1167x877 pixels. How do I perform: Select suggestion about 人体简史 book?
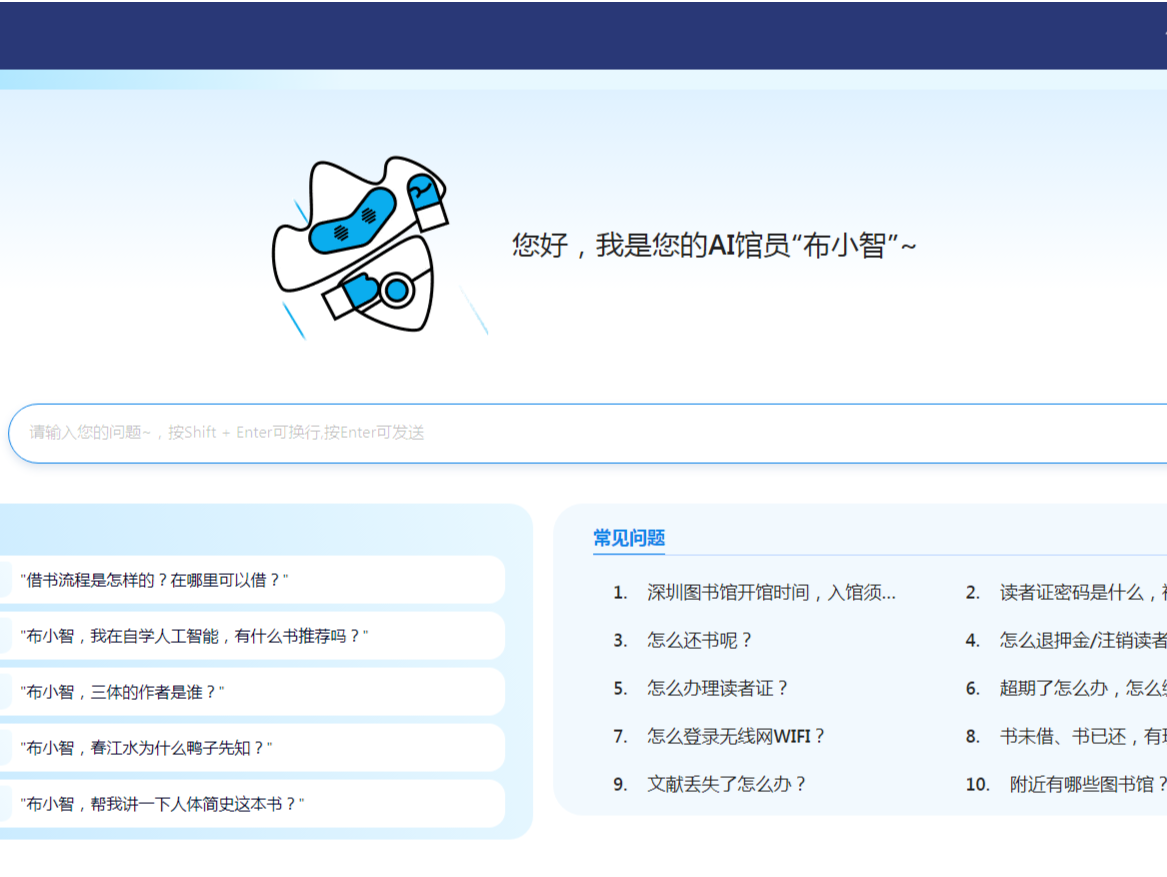252,804
